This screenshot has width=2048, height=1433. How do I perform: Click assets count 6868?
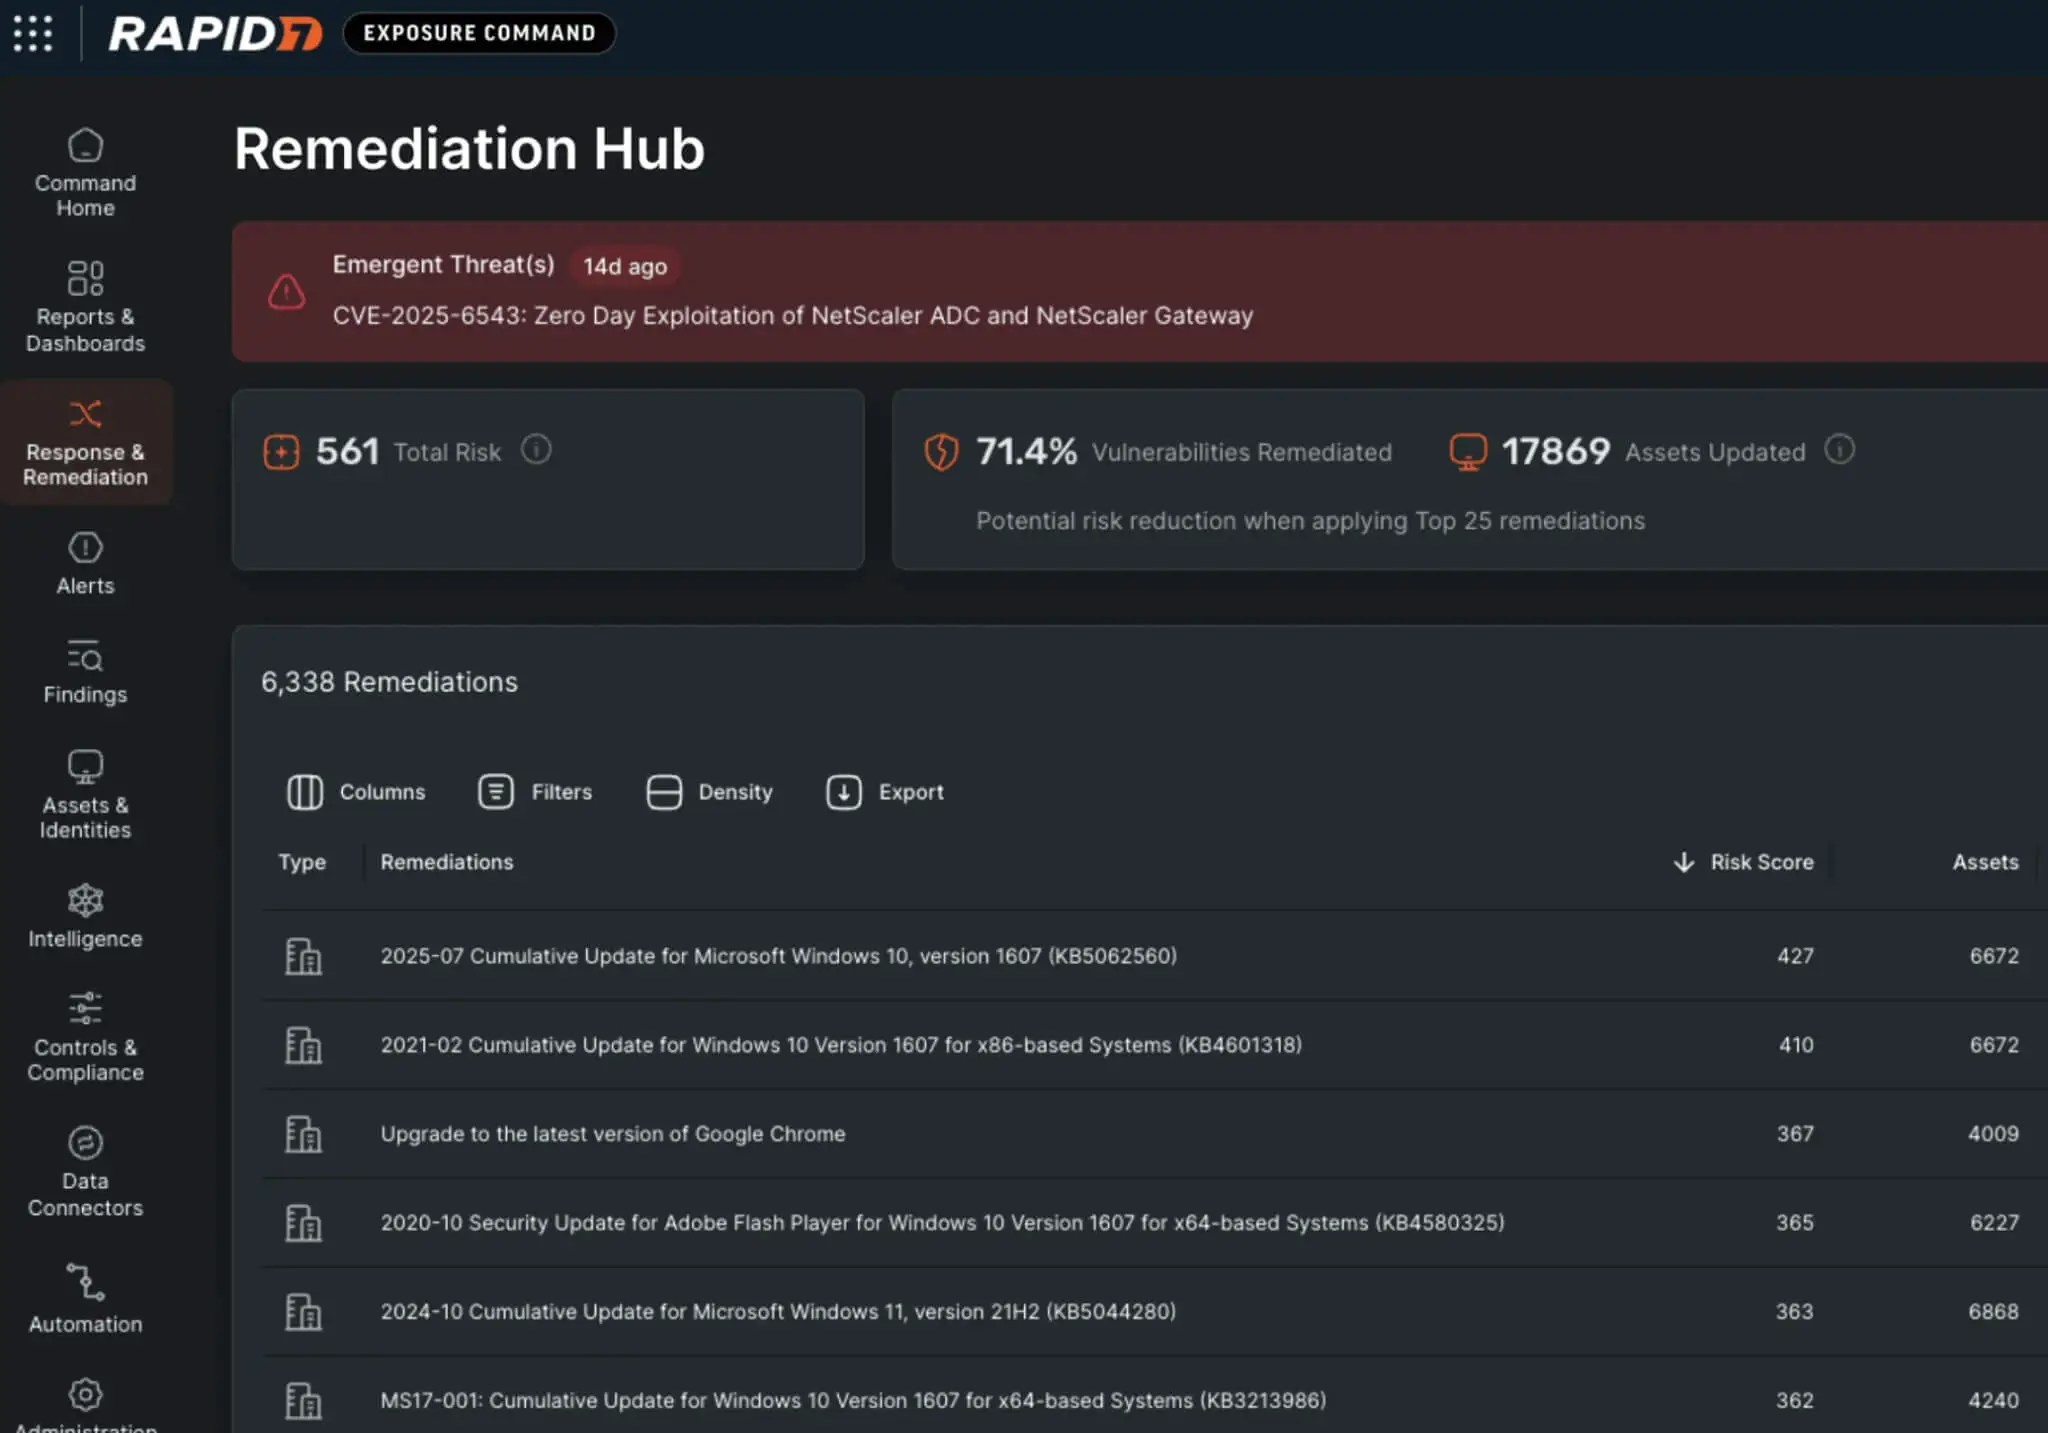1993,1312
